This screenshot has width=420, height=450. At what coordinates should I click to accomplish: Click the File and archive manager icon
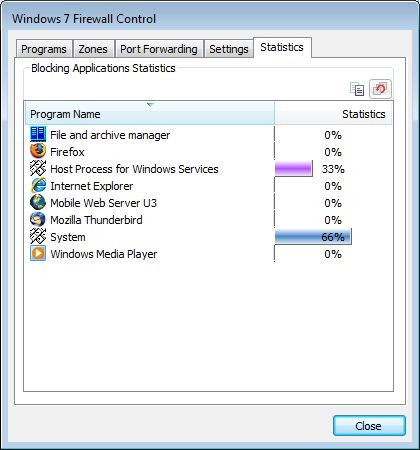pos(38,134)
